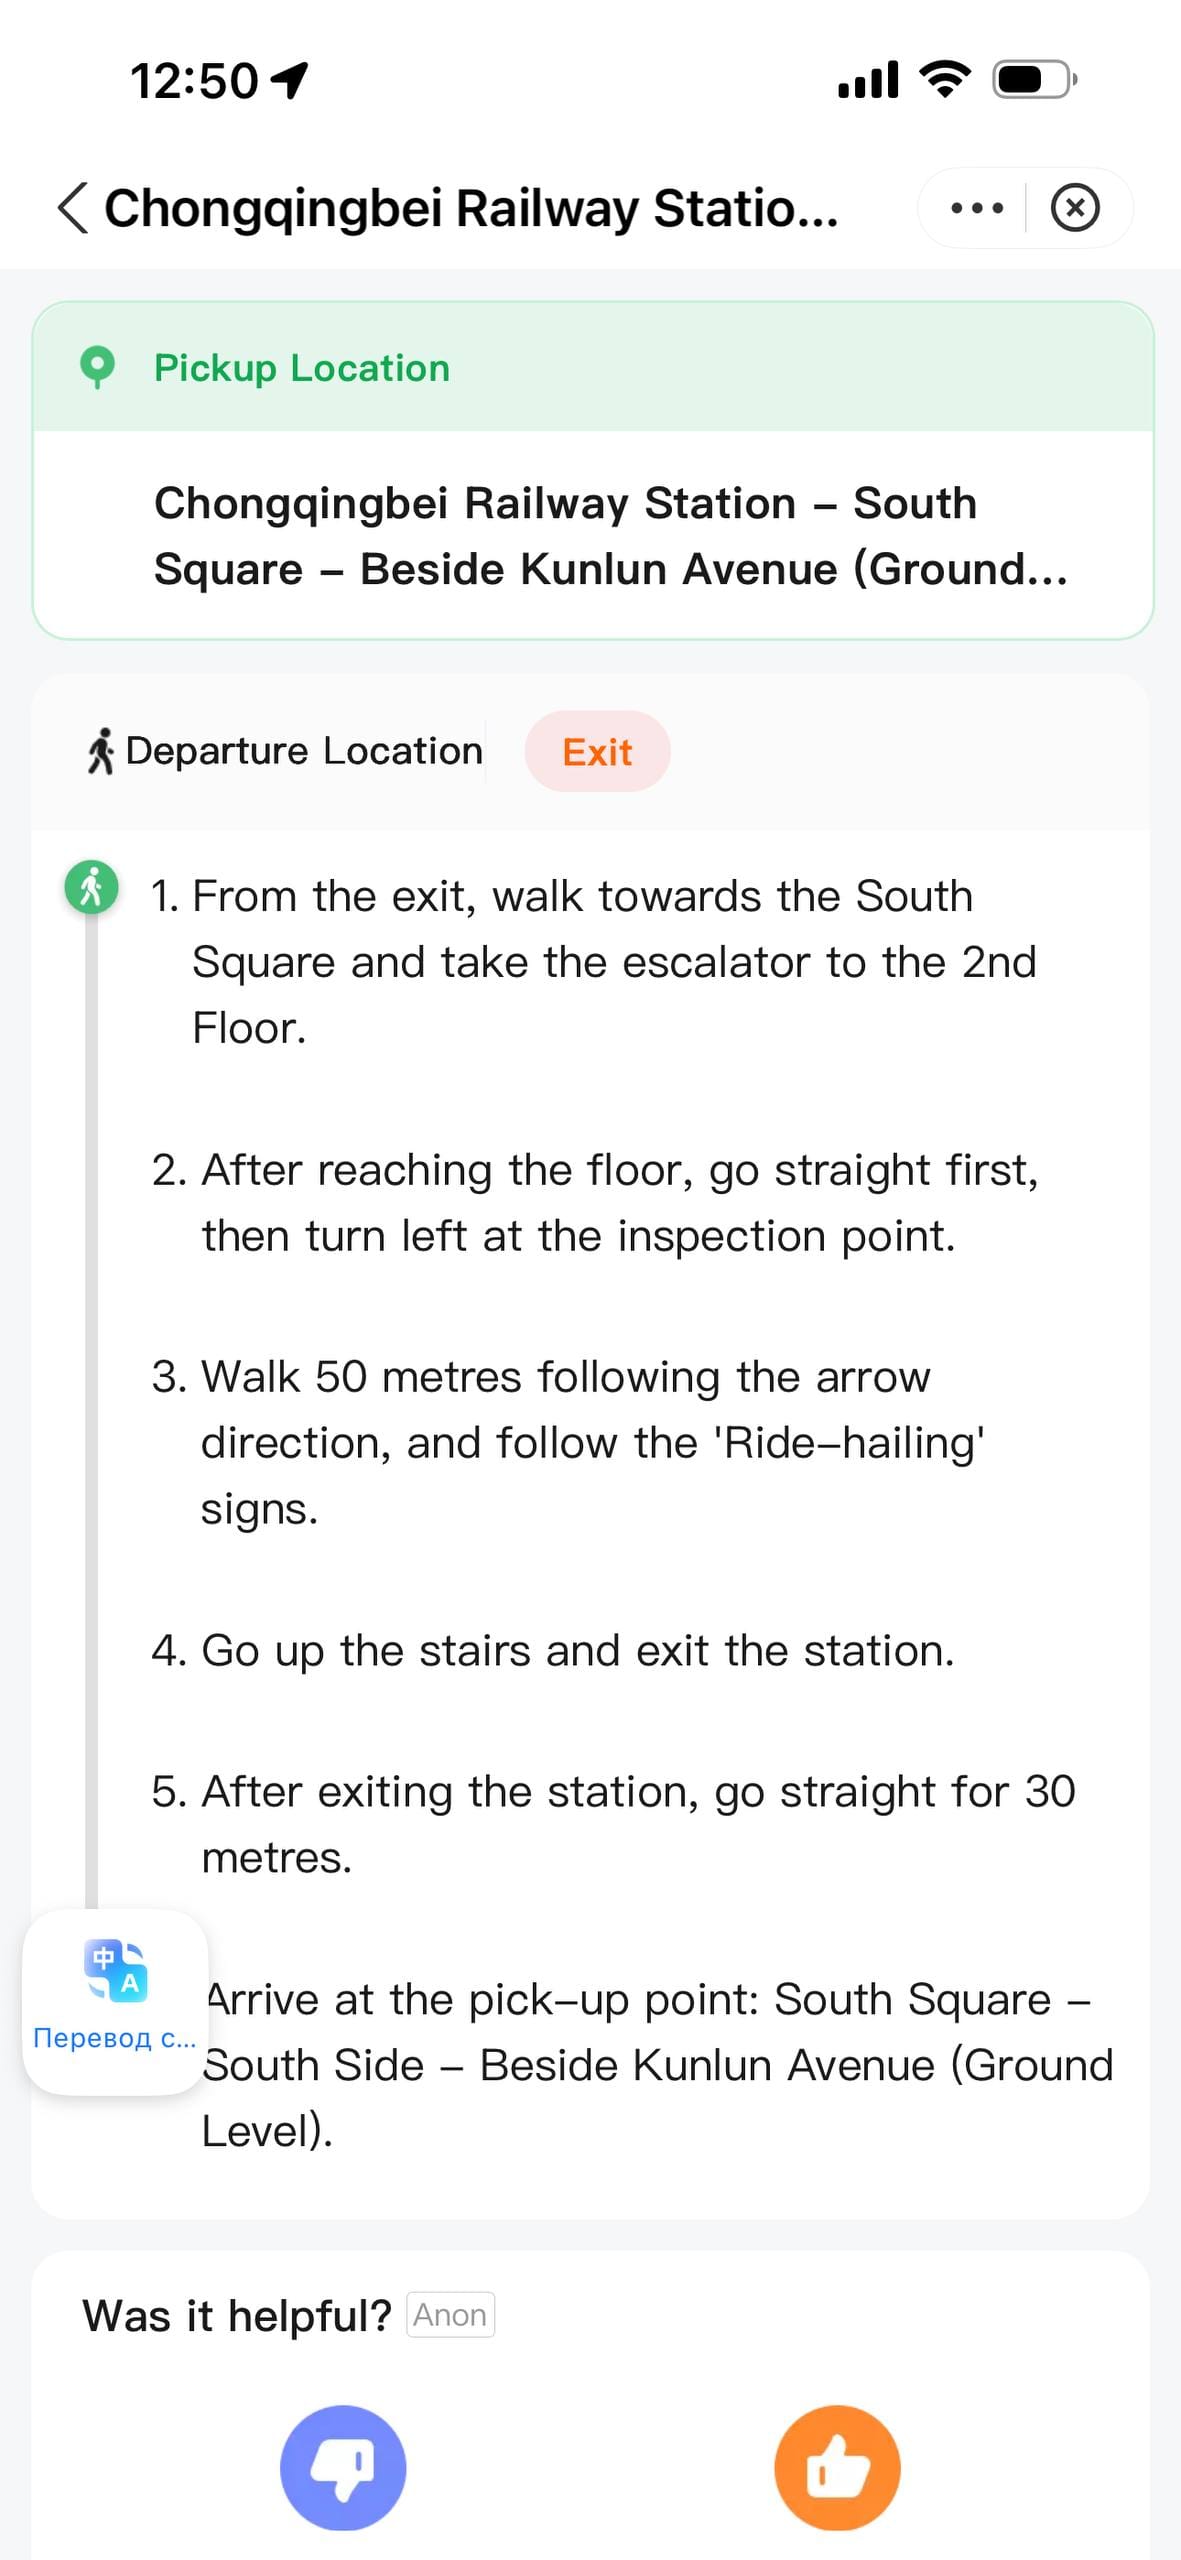Screen dimensions: 1181x2560
Task: Open the three-dot more options menu
Action: tap(976, 208)
